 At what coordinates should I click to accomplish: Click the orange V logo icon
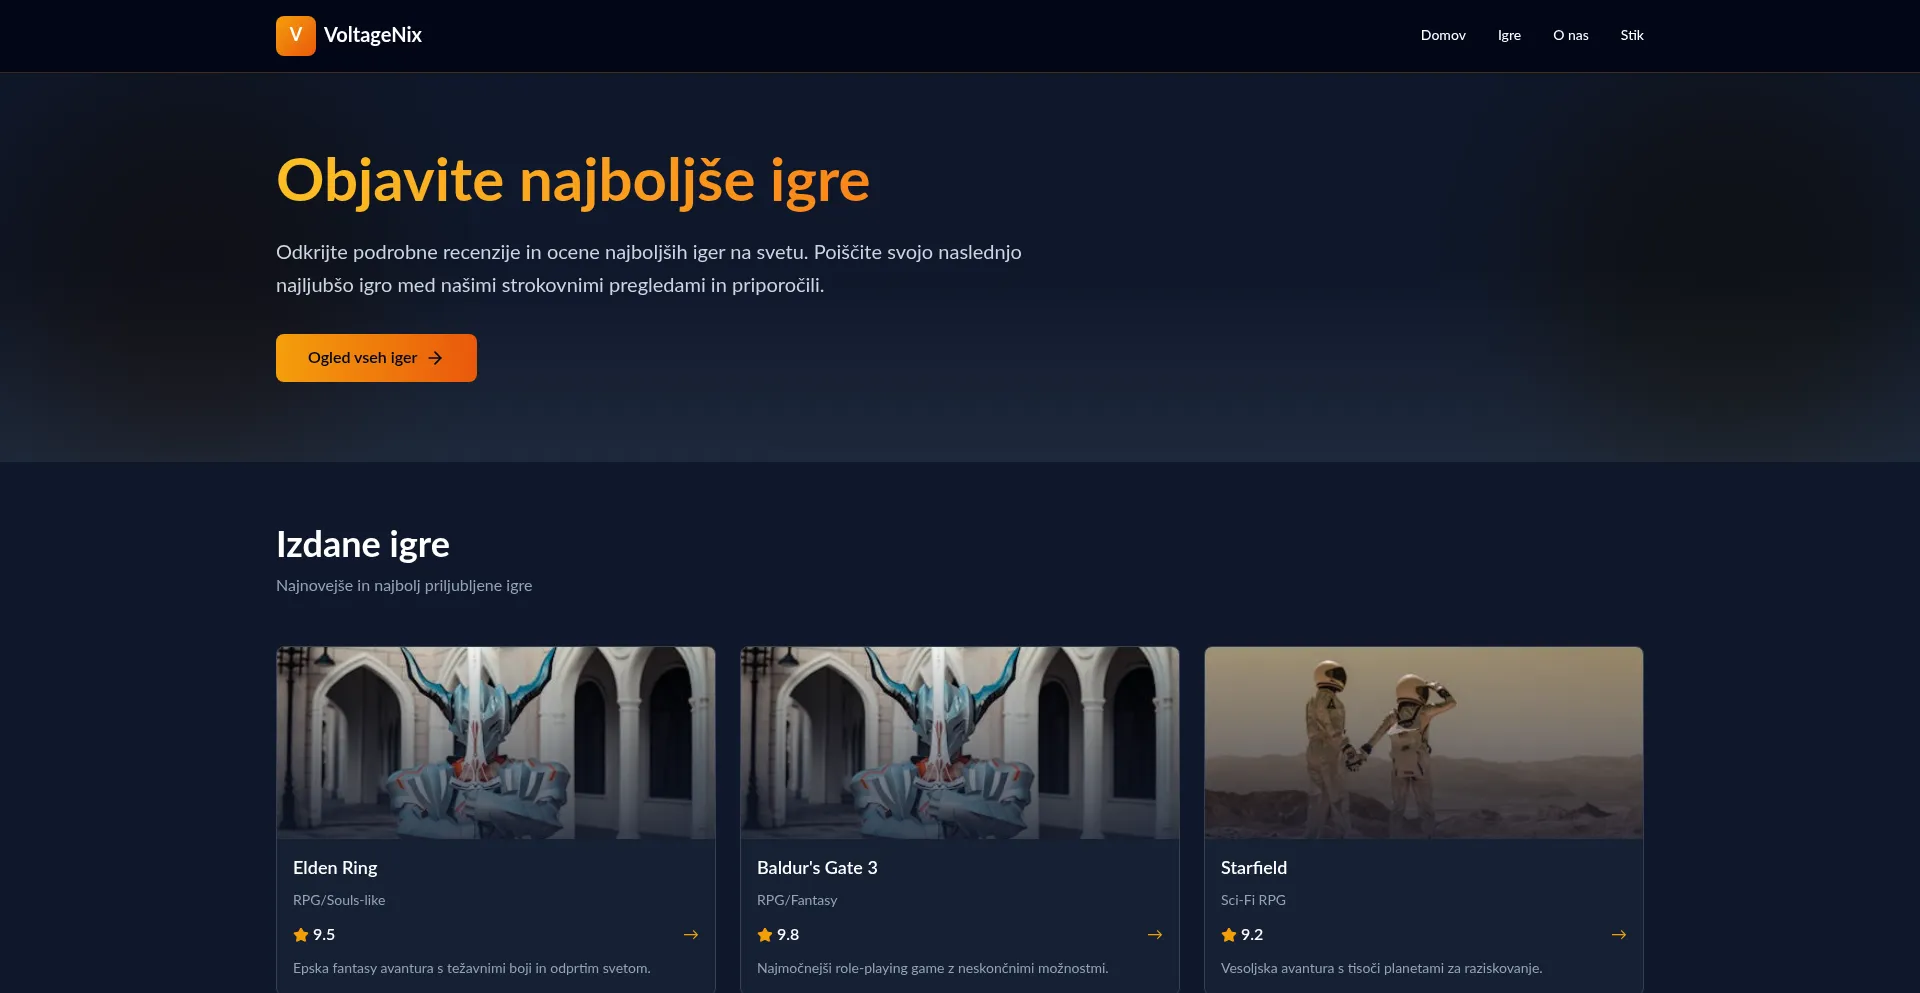pos(295,35)
